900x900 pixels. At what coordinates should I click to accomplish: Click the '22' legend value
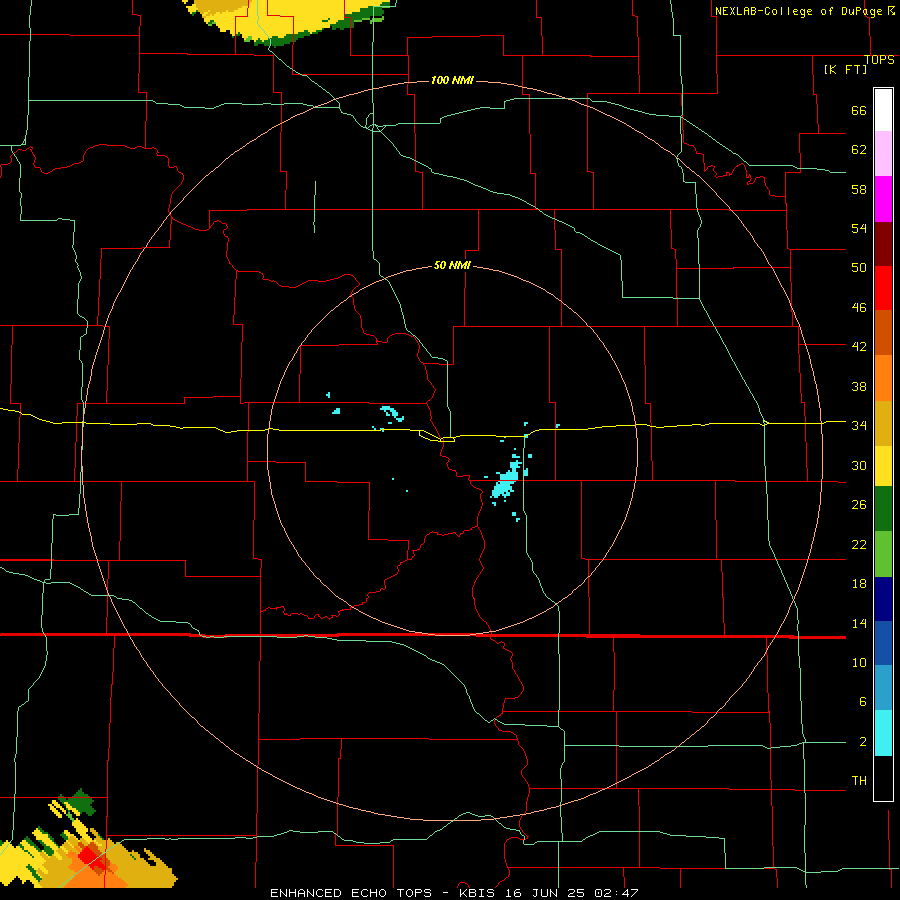(859, 544)
